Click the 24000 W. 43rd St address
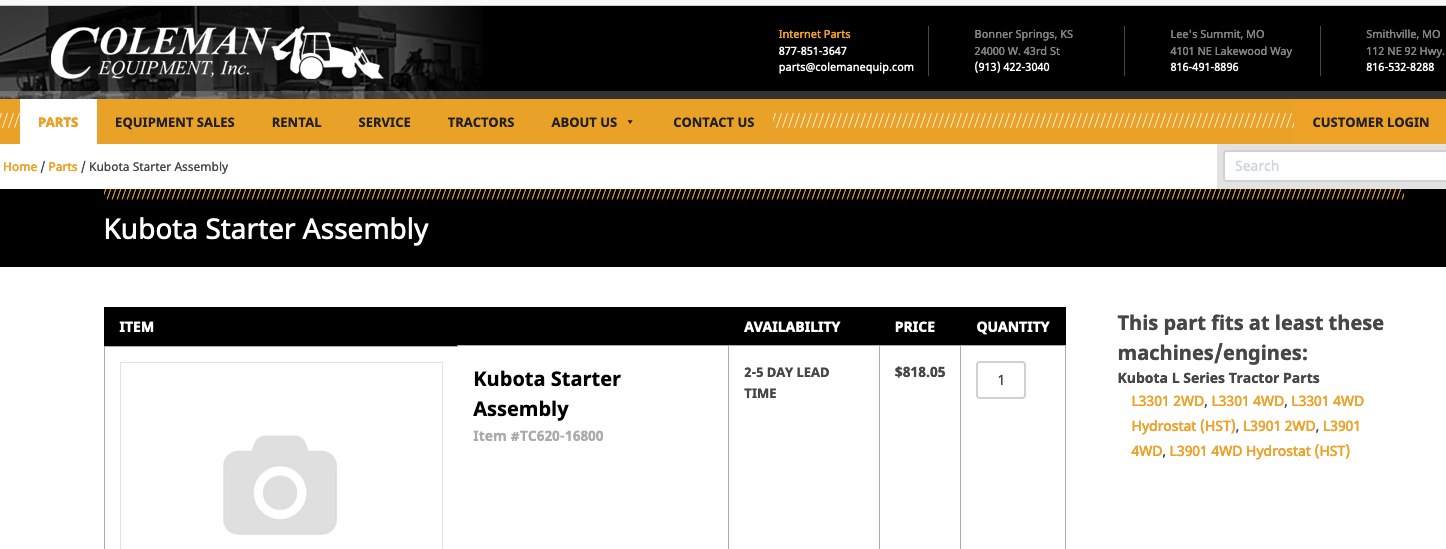 pyautogui.click(x=1018, y=51)
